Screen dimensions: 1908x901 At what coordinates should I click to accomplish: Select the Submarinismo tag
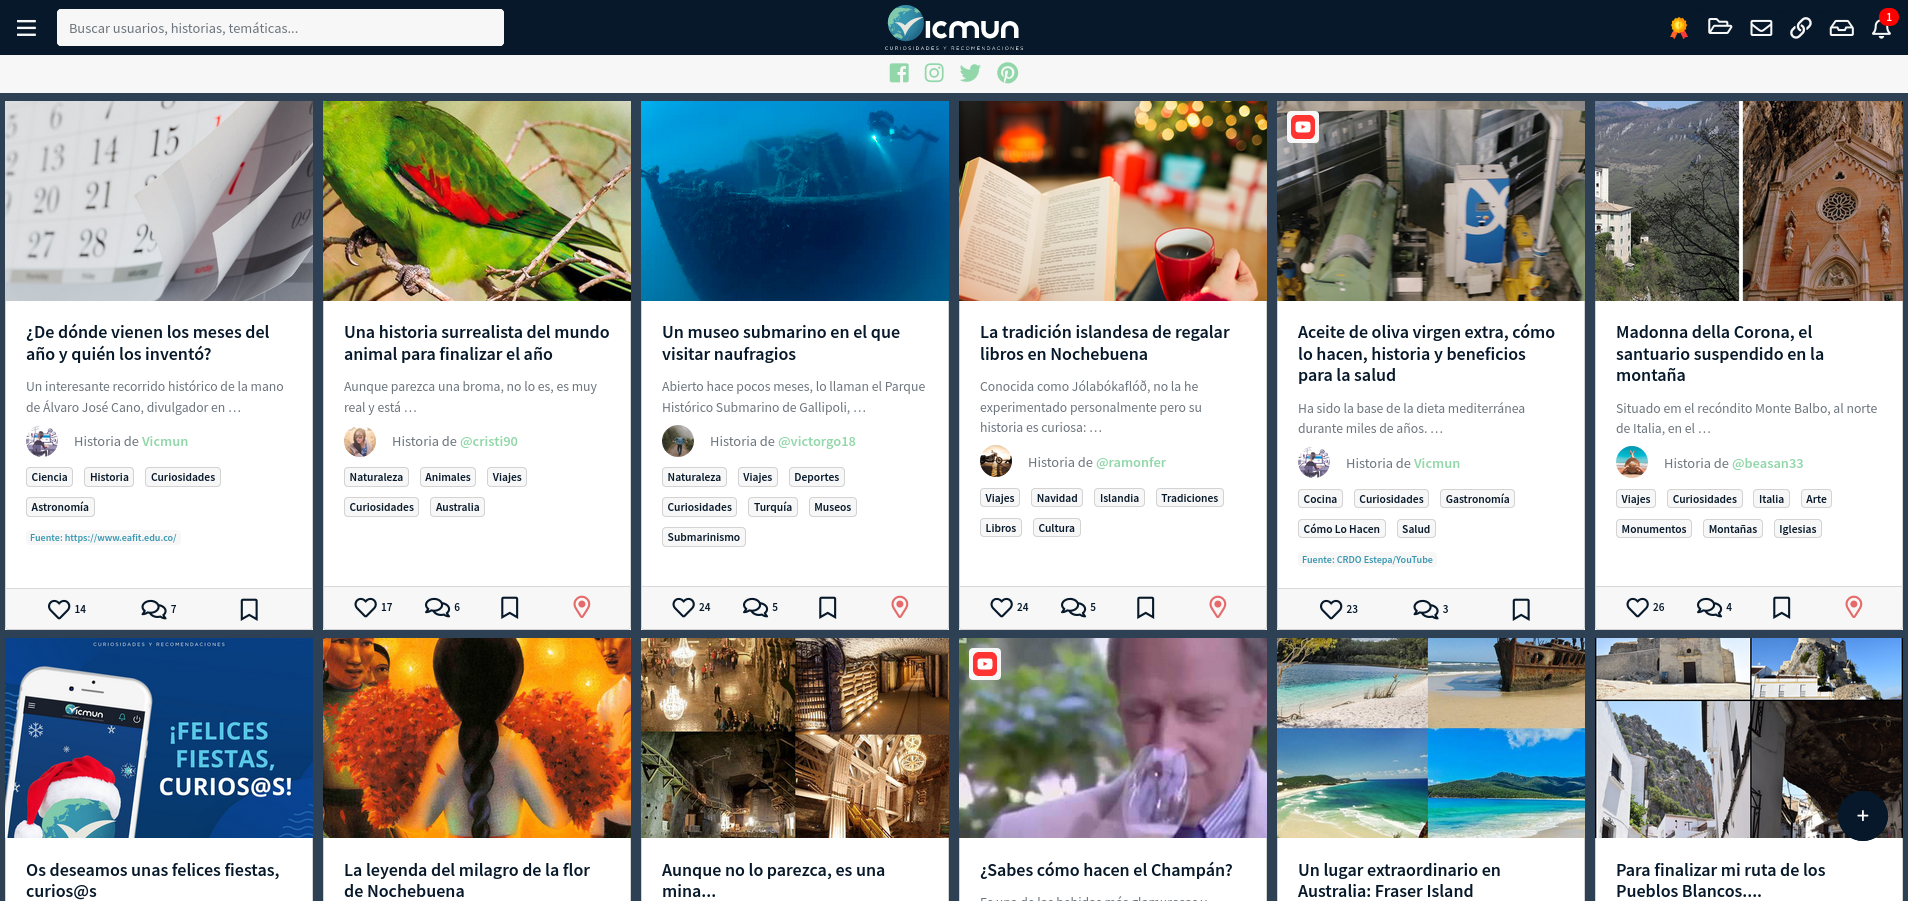tap(704, 537)
